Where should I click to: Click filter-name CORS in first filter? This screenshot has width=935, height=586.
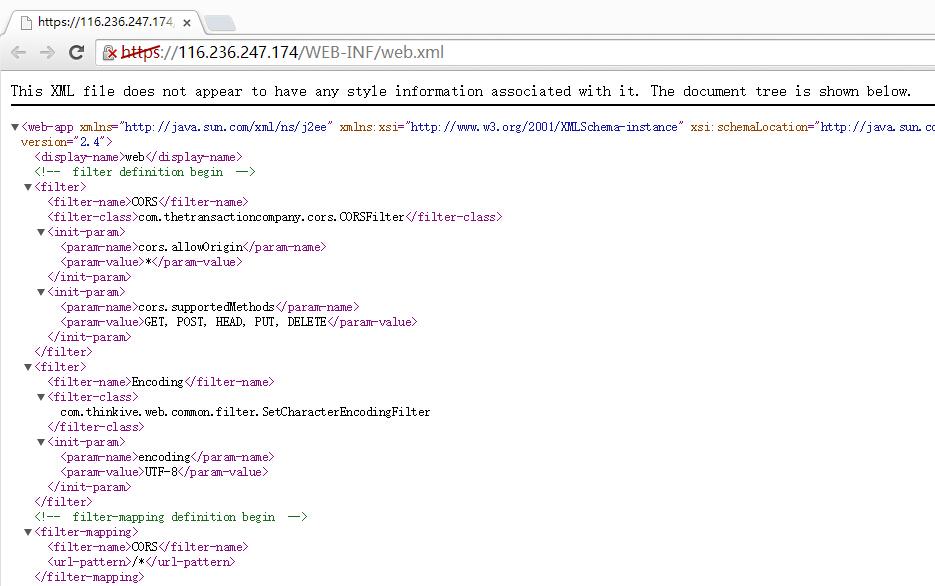click(x=144, y=202)
